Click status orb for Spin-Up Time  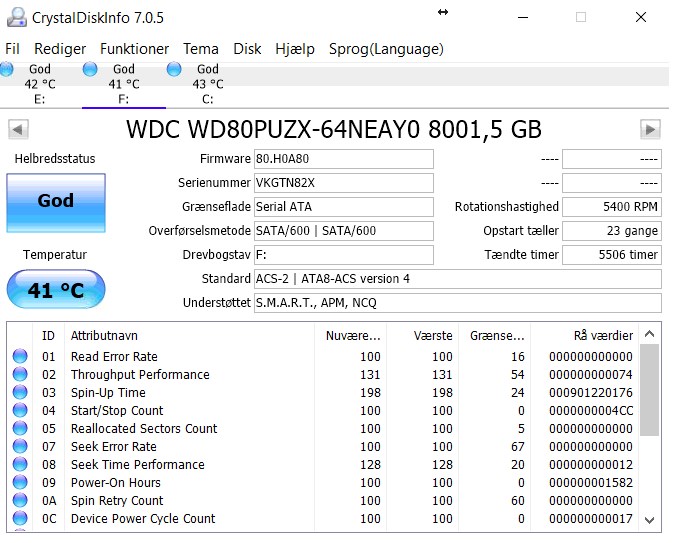tap(20, 392)
